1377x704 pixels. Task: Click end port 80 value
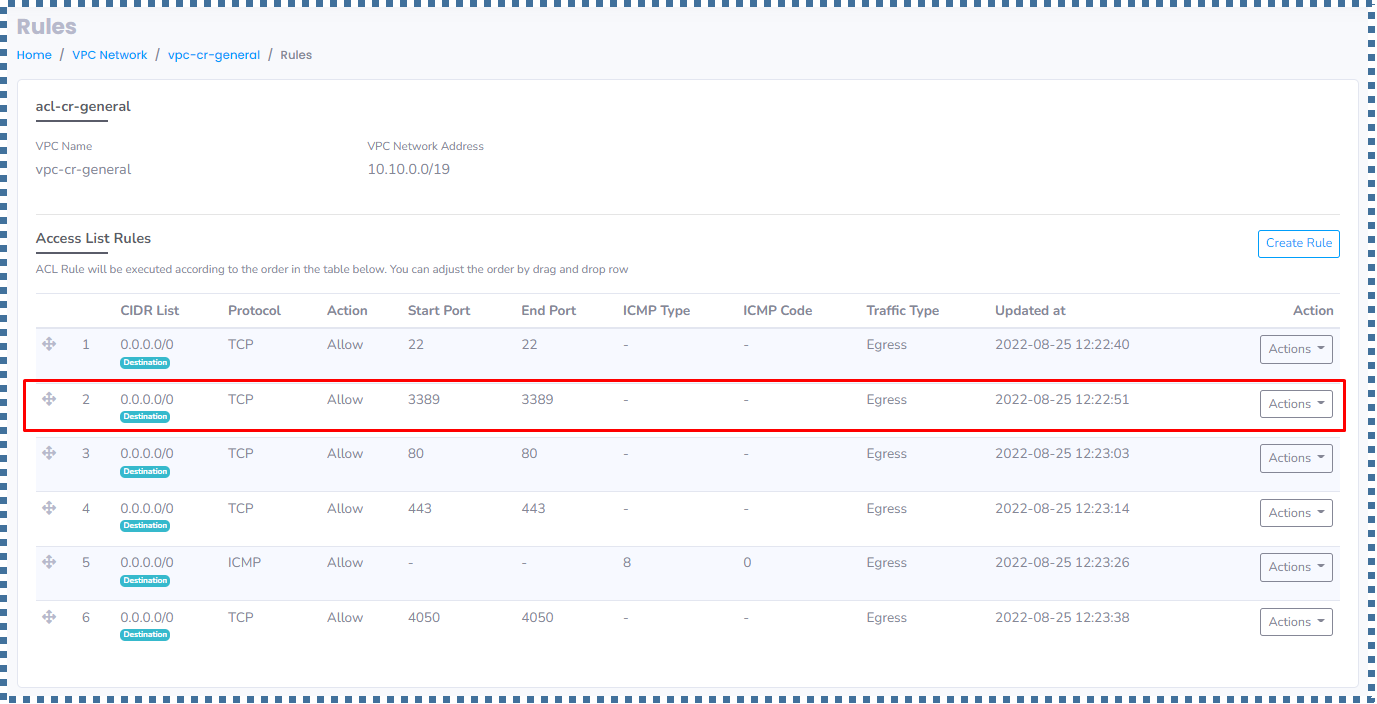coord(530,453)
